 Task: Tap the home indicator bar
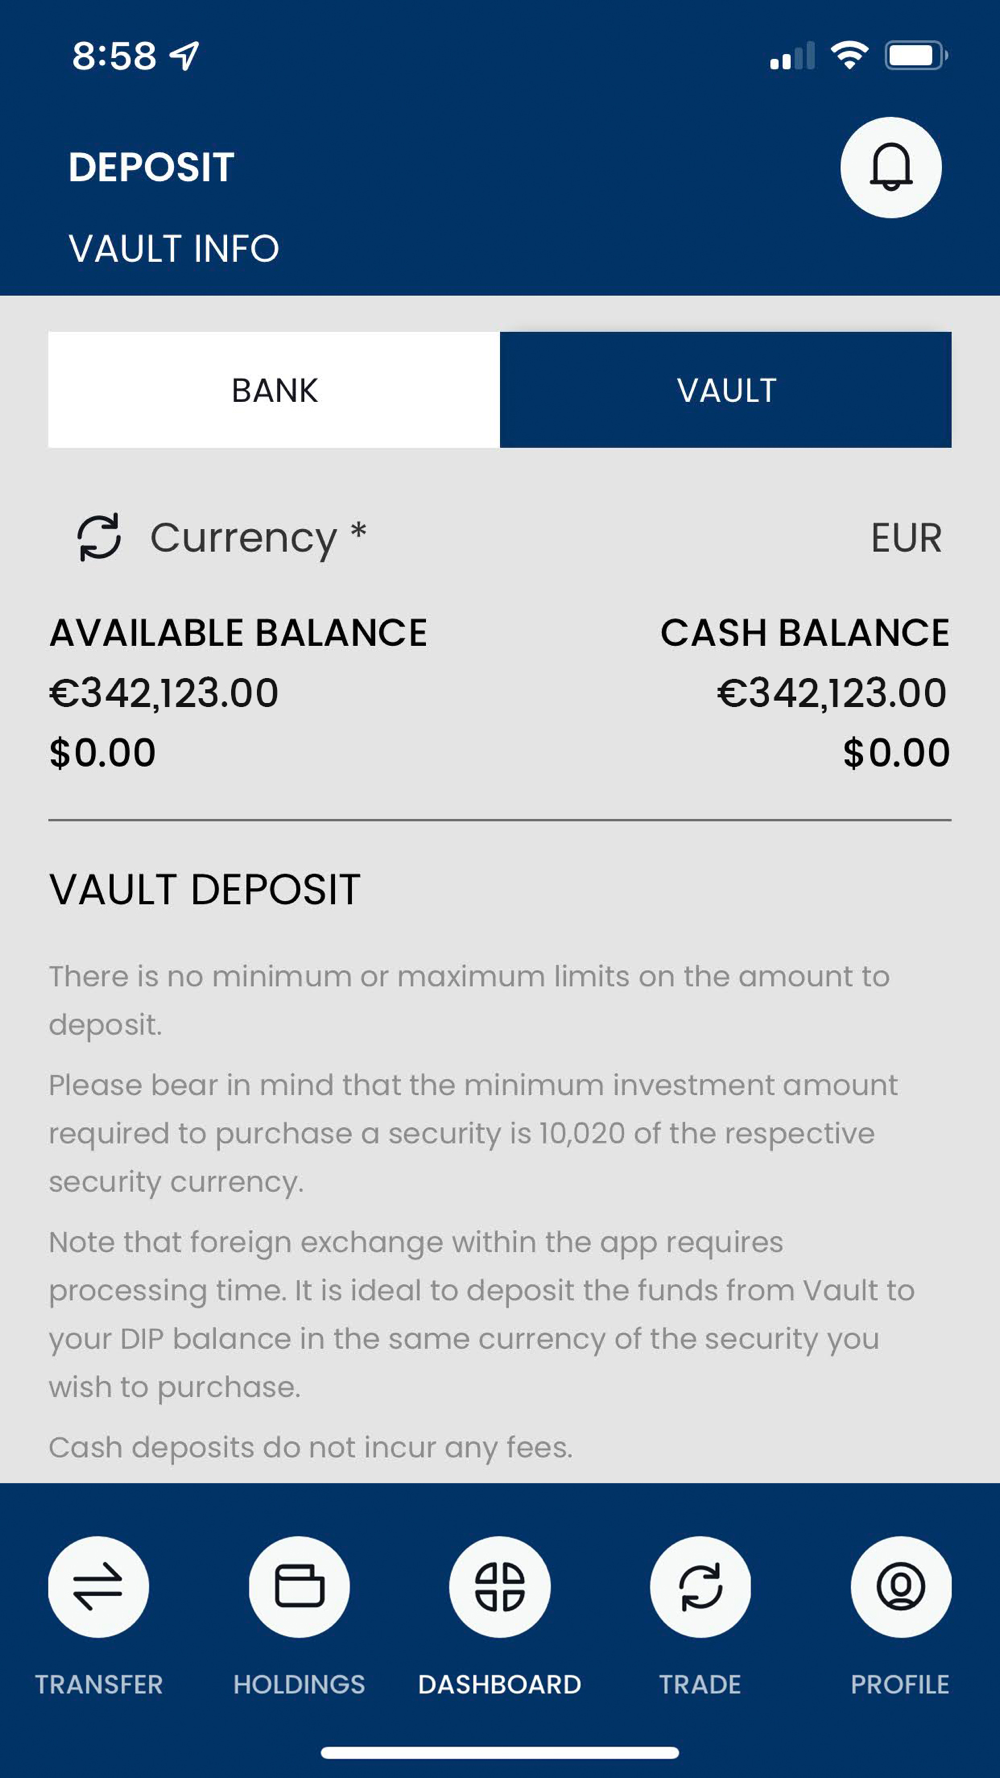point(500,1752)
